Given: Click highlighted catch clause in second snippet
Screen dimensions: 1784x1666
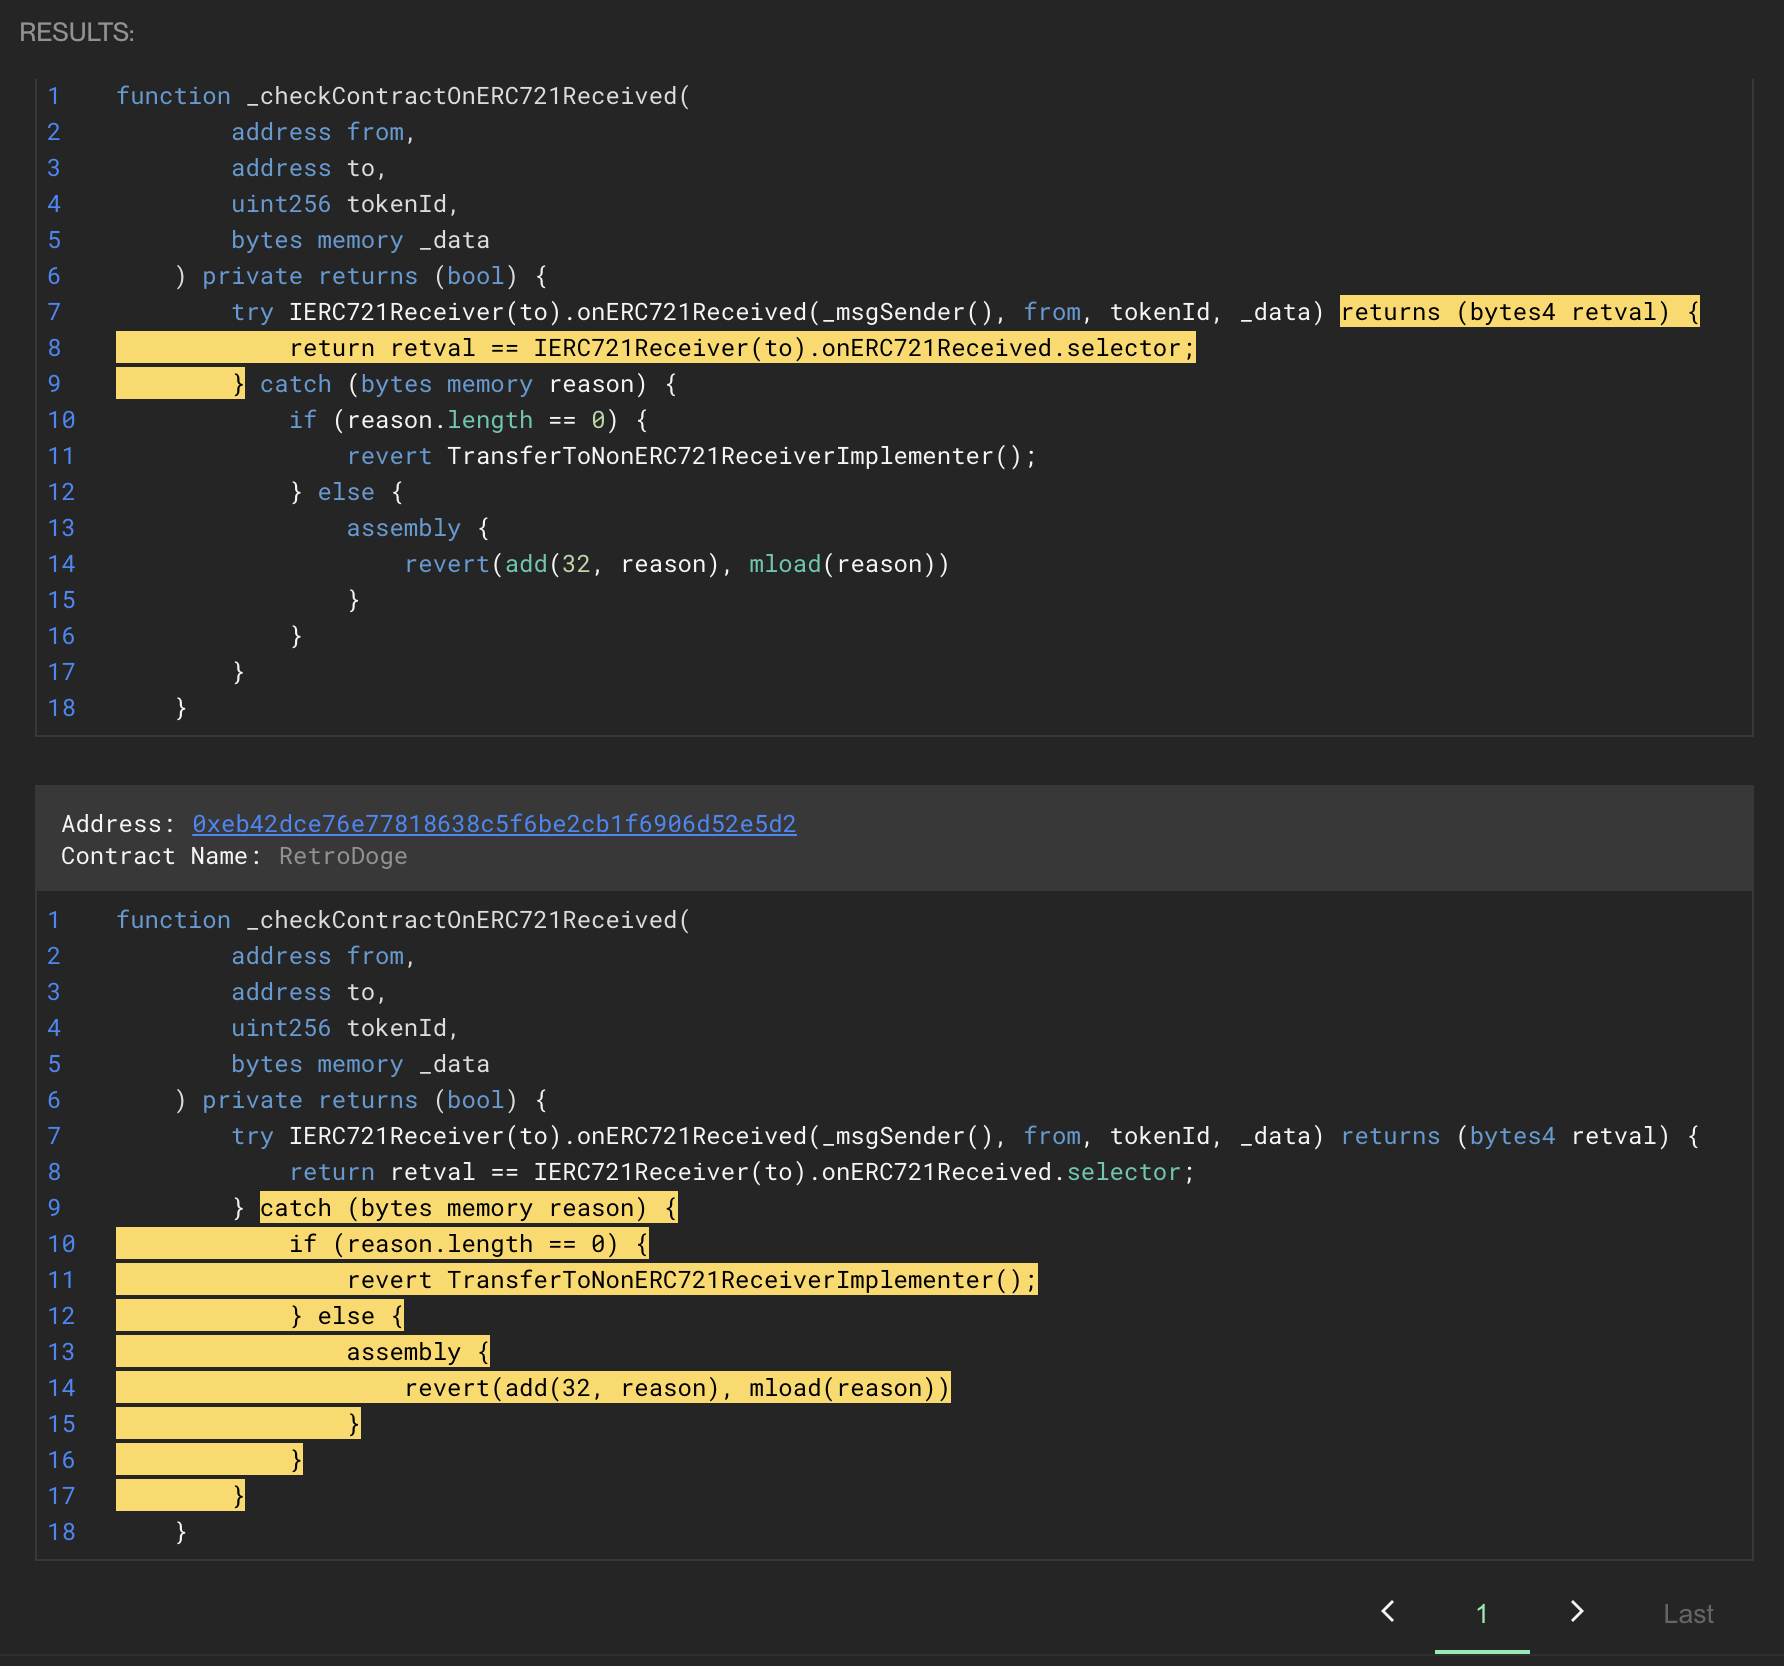Looking at the screenshot, I should (467, 1208).
